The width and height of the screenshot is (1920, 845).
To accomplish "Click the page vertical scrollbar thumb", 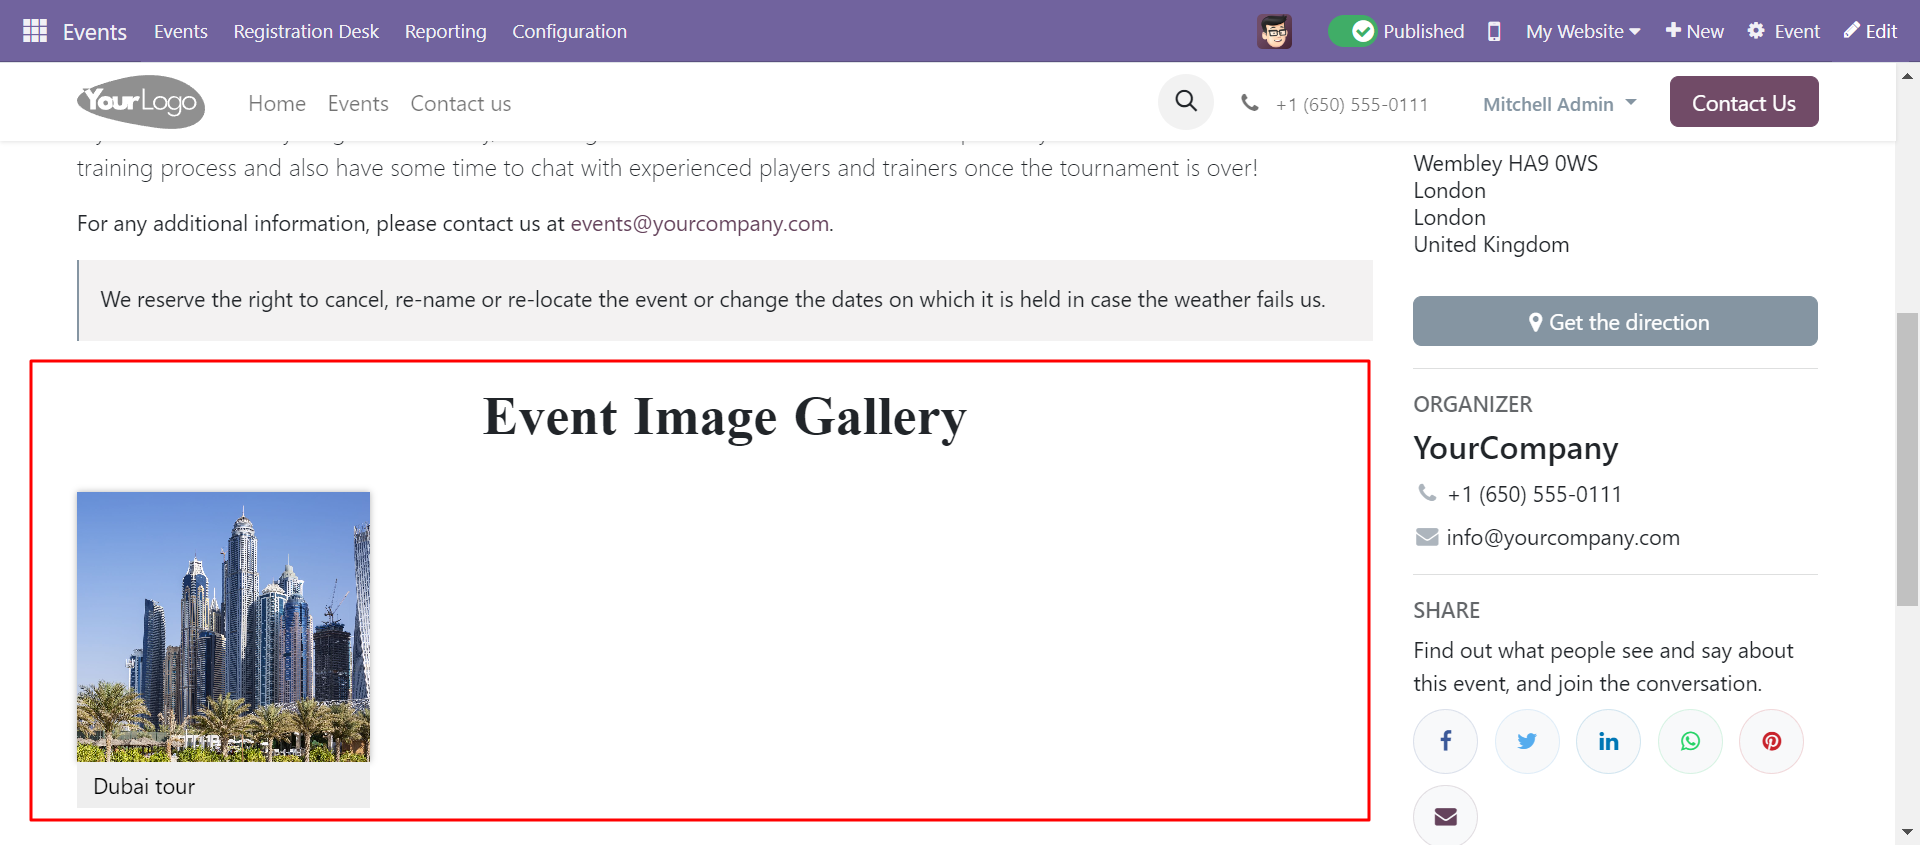I will point(1907,460).
